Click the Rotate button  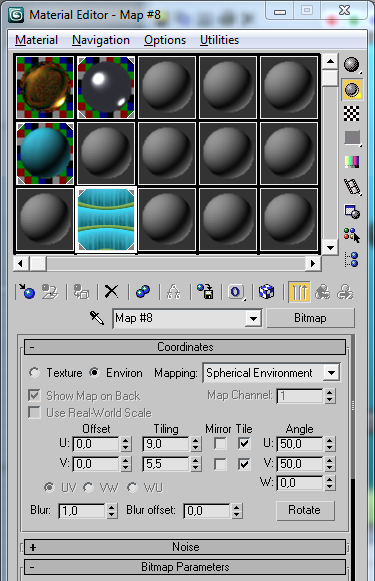pyautogui.click(x=305, y=510)
